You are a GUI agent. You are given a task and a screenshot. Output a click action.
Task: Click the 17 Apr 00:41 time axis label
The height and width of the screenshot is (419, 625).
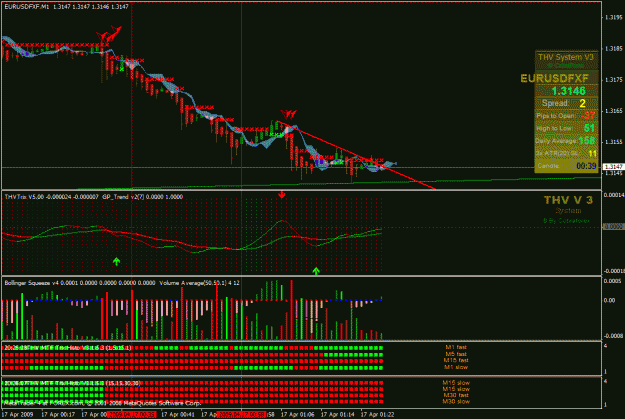(178, 415)
